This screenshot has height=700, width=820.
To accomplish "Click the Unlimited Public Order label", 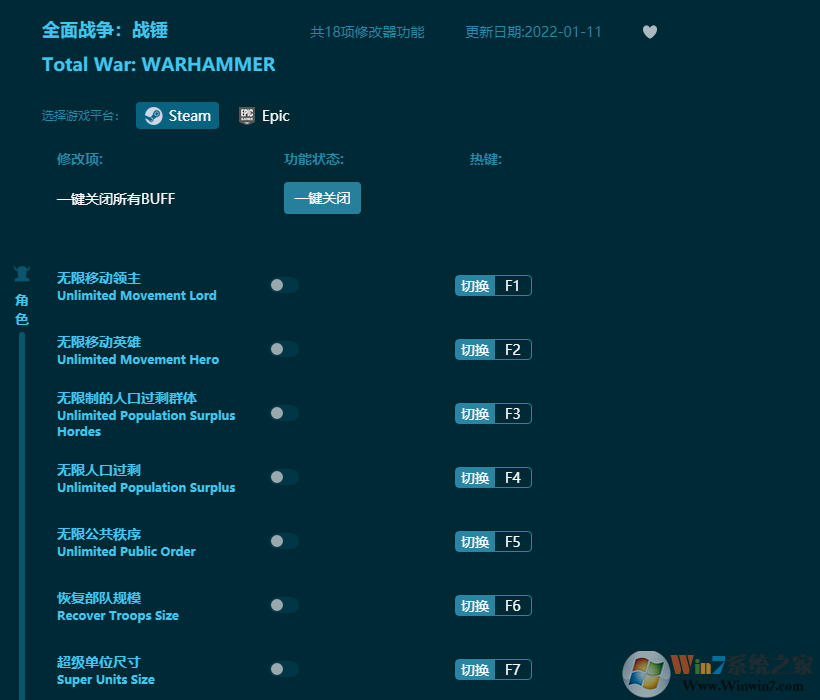I will coord(127,551).
